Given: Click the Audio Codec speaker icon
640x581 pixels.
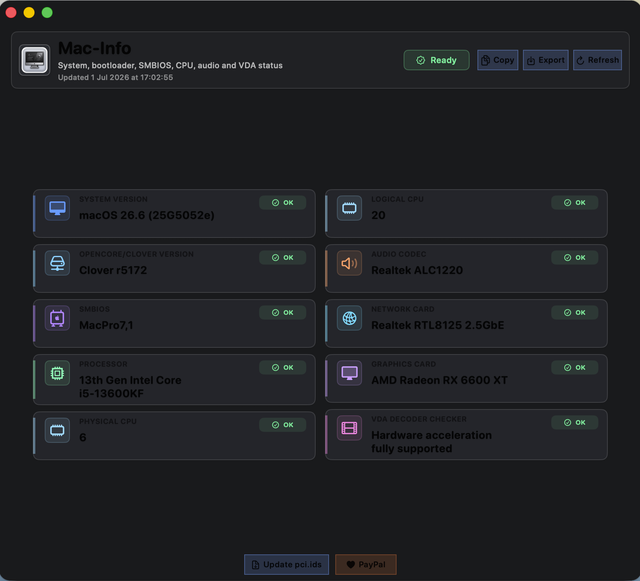Looking at the screenshot, I should tap(349, 263).
